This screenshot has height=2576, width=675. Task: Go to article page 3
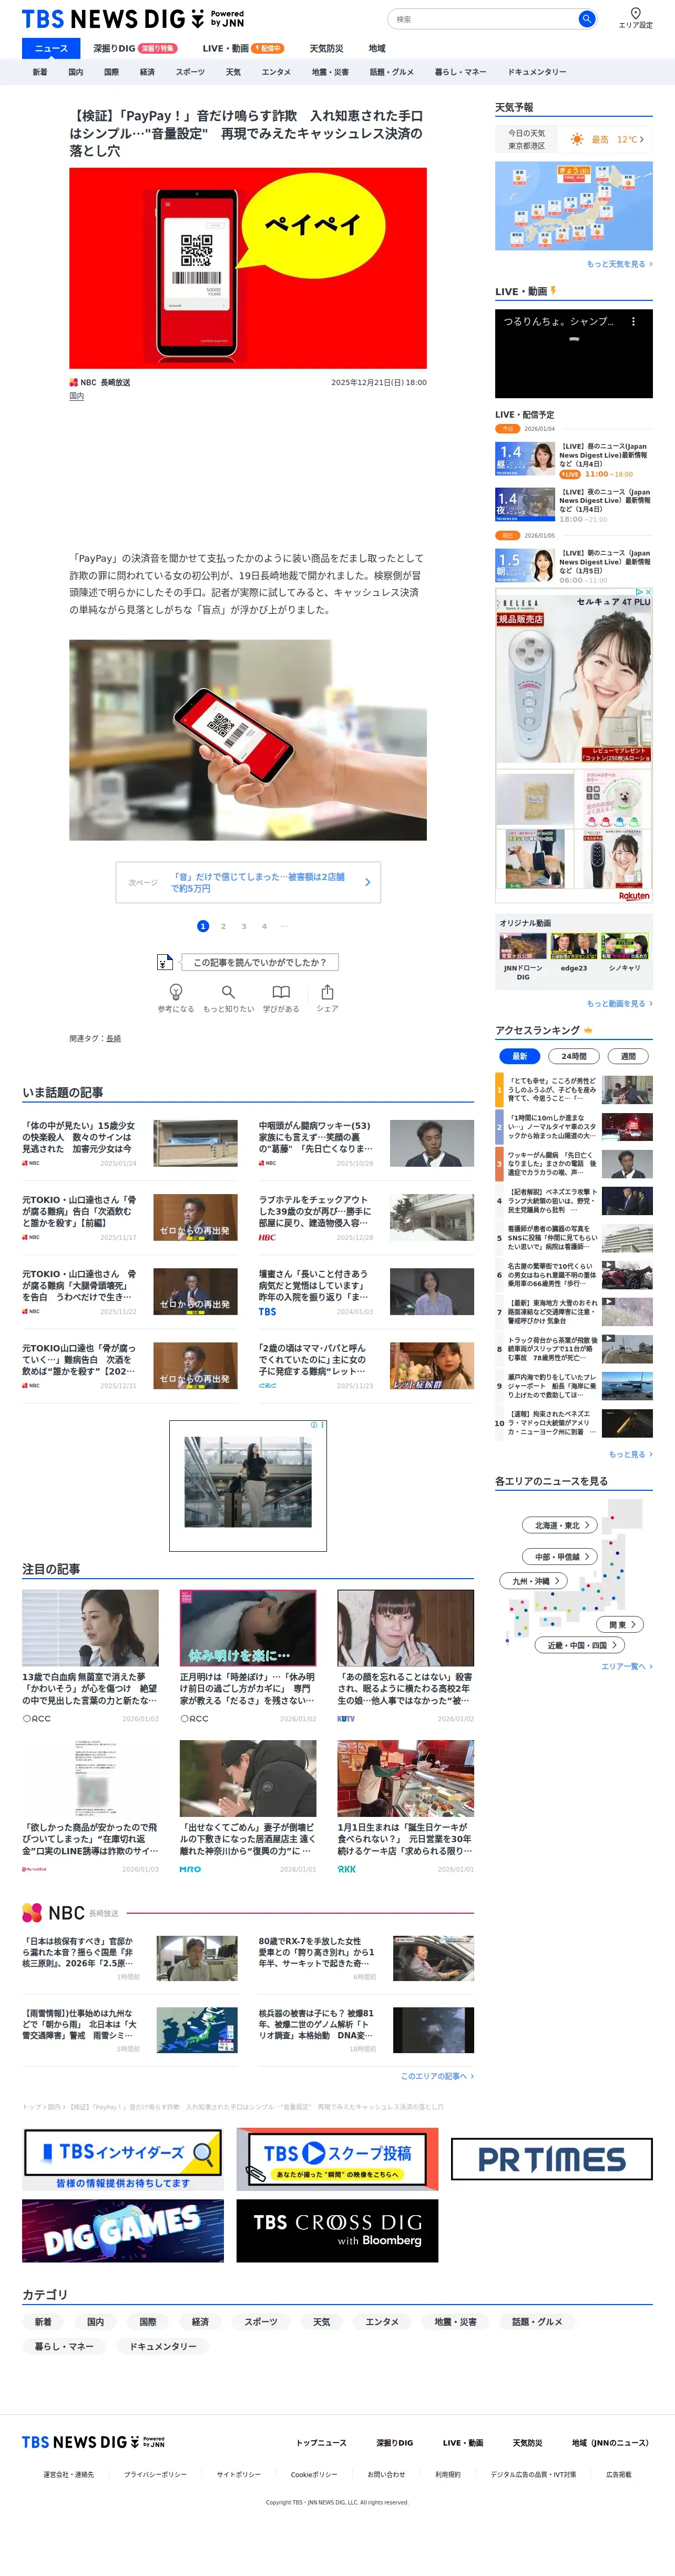pyautogui.click(x=243, y=926)
